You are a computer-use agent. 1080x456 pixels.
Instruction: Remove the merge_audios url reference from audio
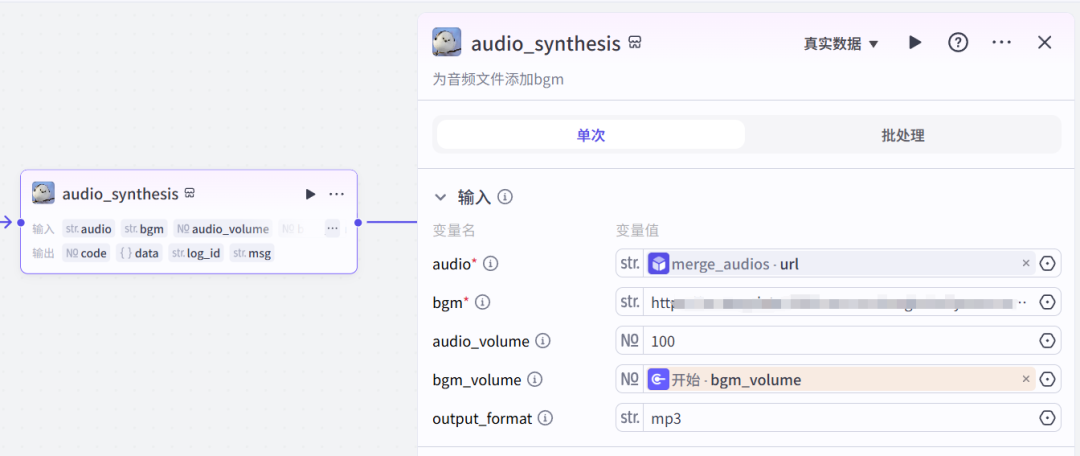(x=1026, y=264)
